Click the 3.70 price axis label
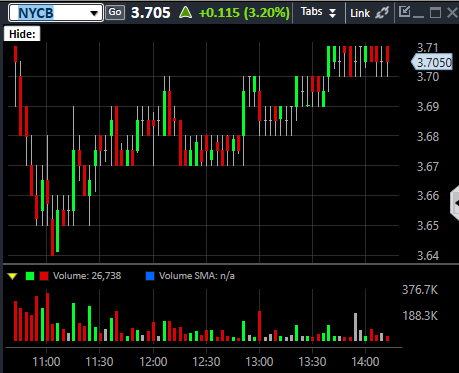The width and height of the screenshot is (459, 373). [x=428, y=77]
